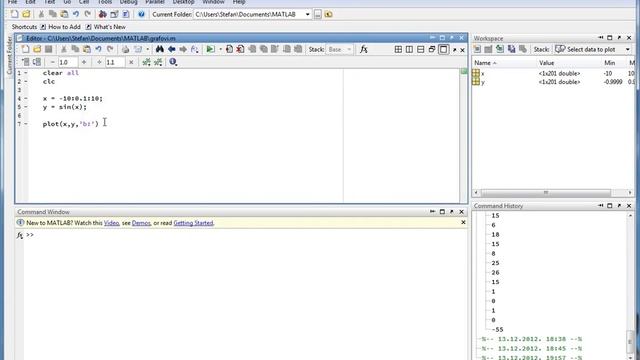Viewport: 640px width, 360px height.
Task: Click the fx function browser in Editor toolbar
Action: point(364,49)
